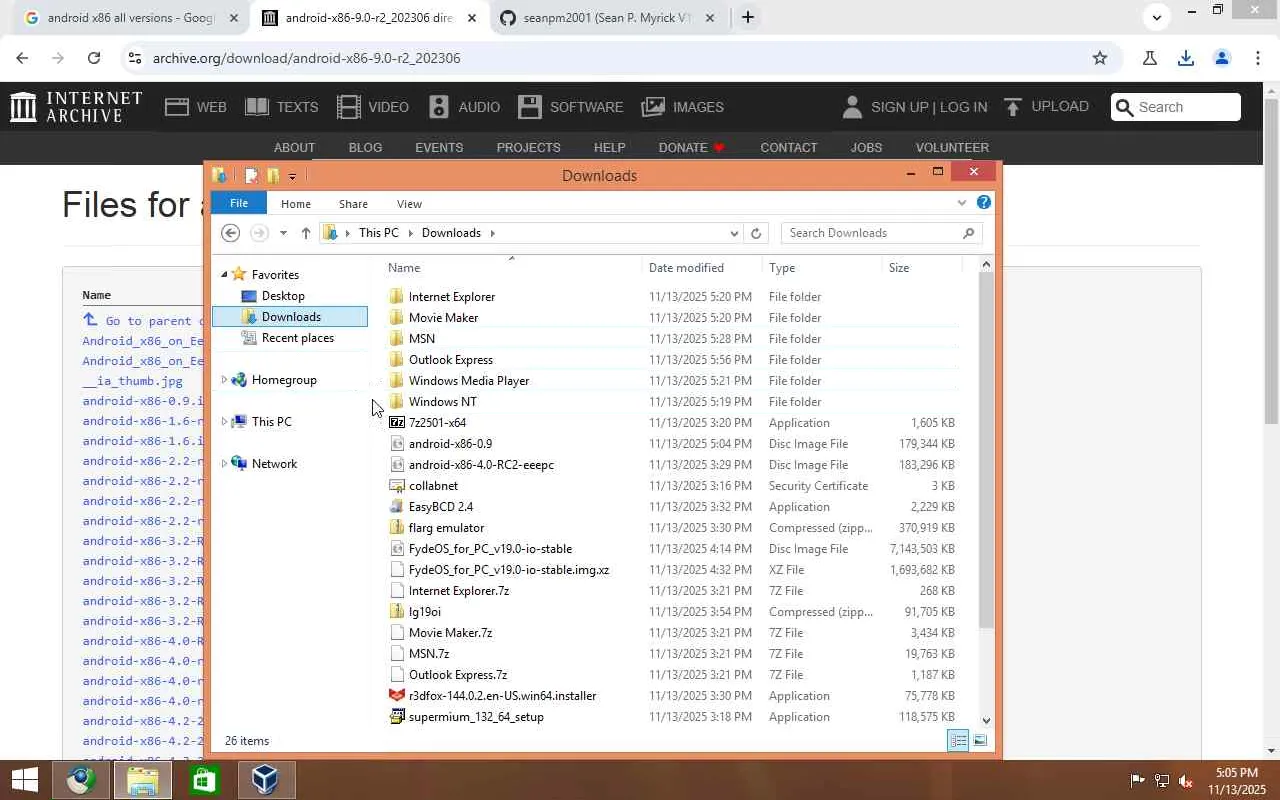
Task: Open the Home ribbon tab
Action: click(296, 204)
